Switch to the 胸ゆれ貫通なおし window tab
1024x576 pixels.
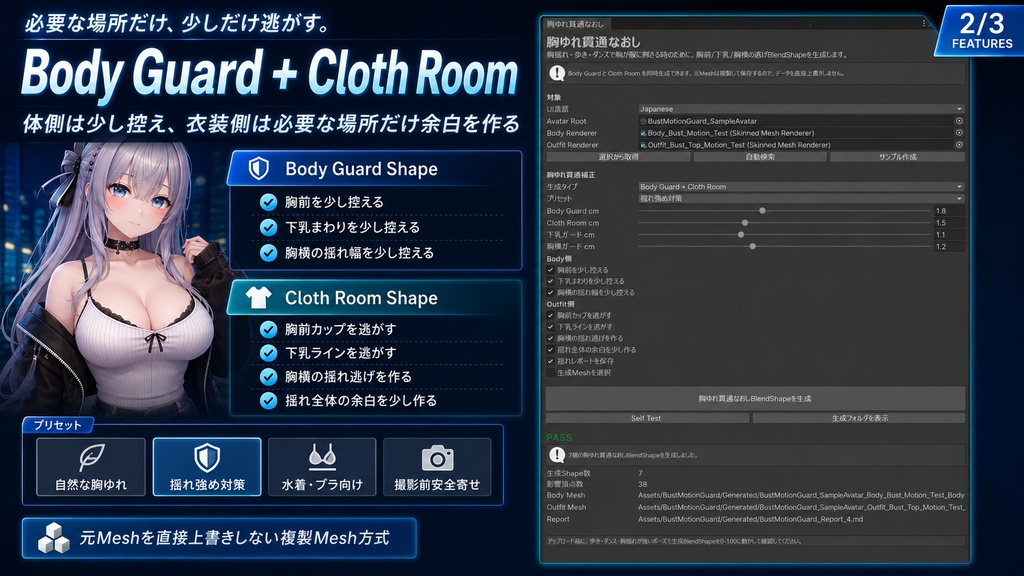pyautogui.click(x=575, y=24)
